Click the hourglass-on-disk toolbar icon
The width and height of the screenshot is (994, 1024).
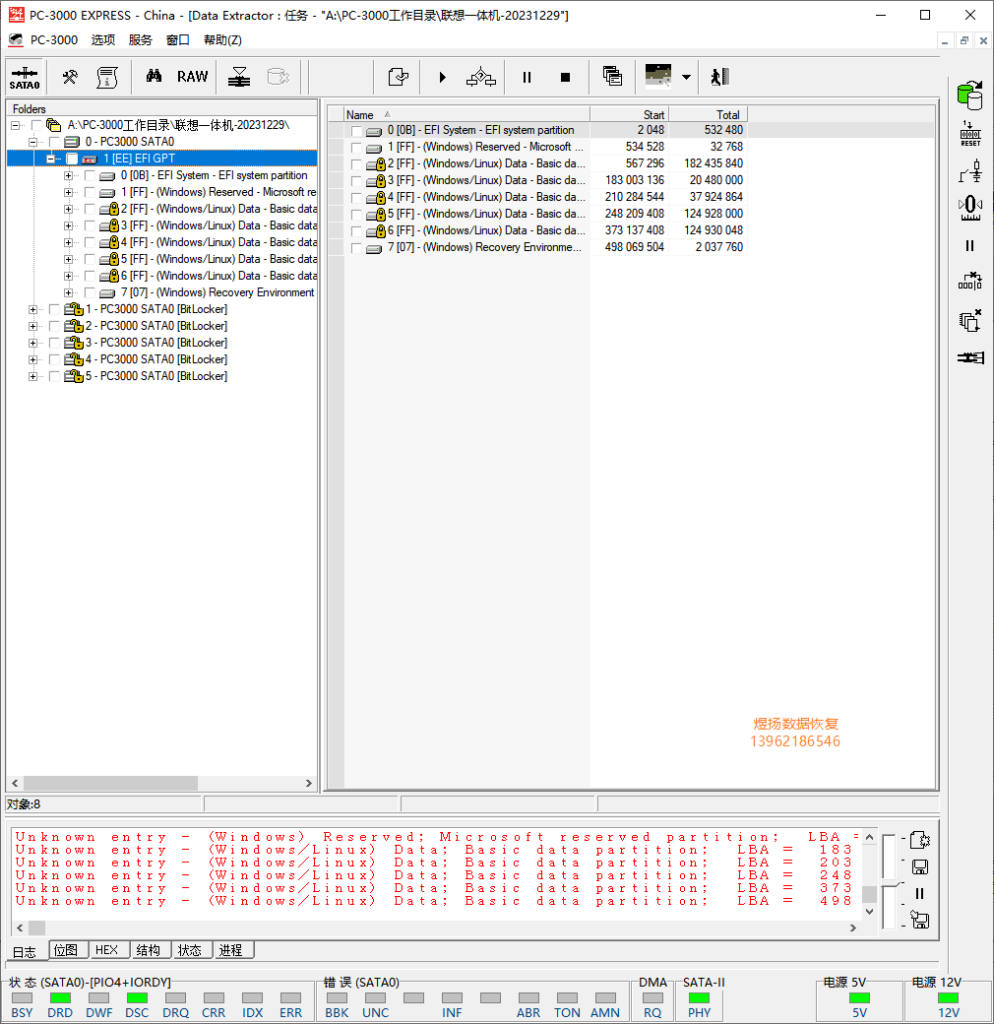[239, 77]
